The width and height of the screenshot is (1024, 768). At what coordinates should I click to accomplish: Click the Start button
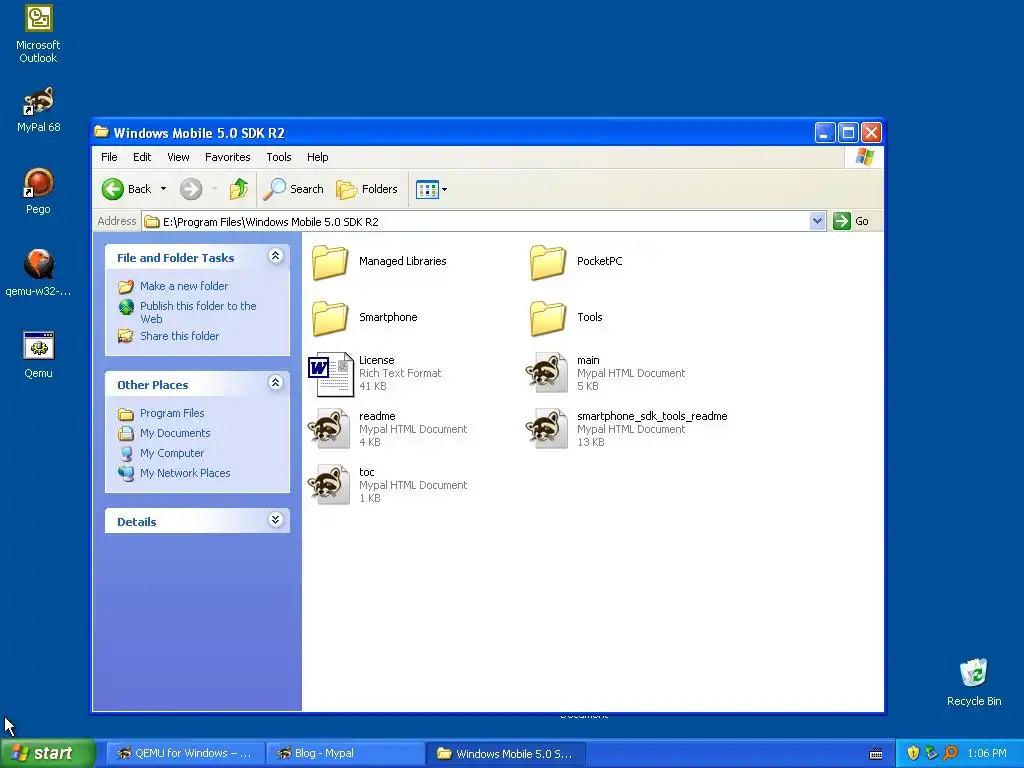[x=47, y=753]
